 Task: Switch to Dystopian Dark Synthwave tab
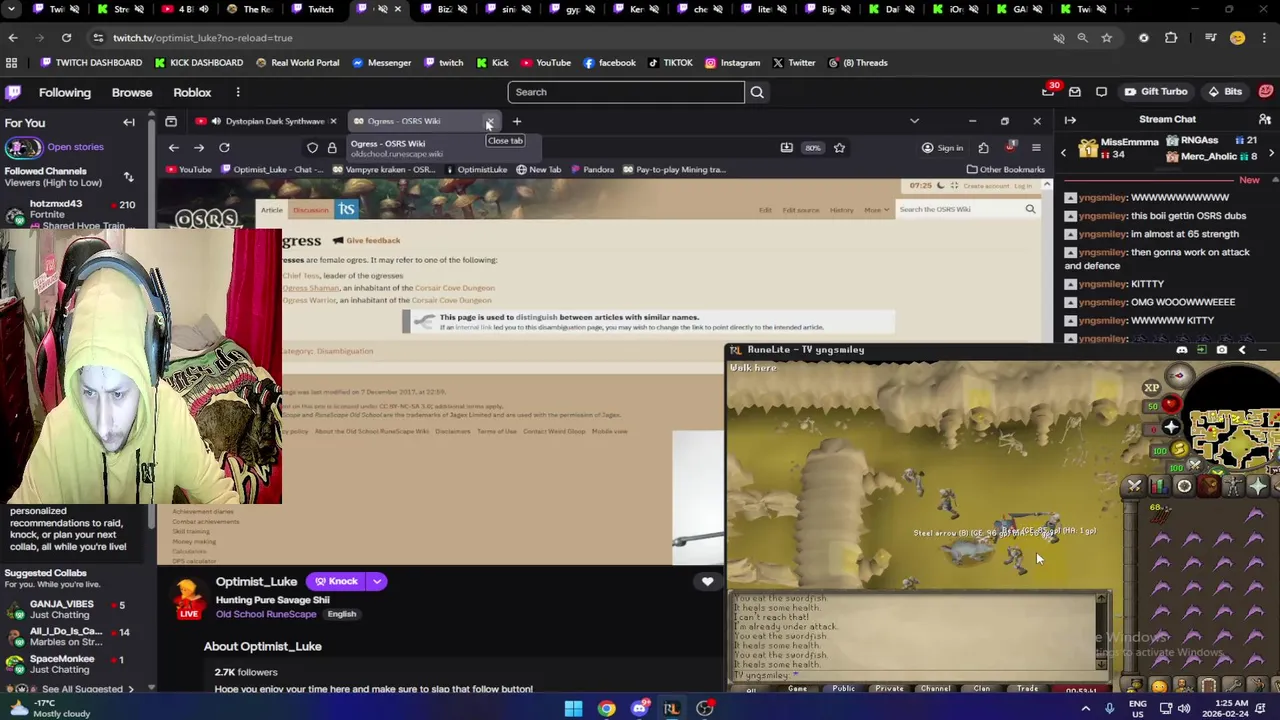tap(268, 121)
